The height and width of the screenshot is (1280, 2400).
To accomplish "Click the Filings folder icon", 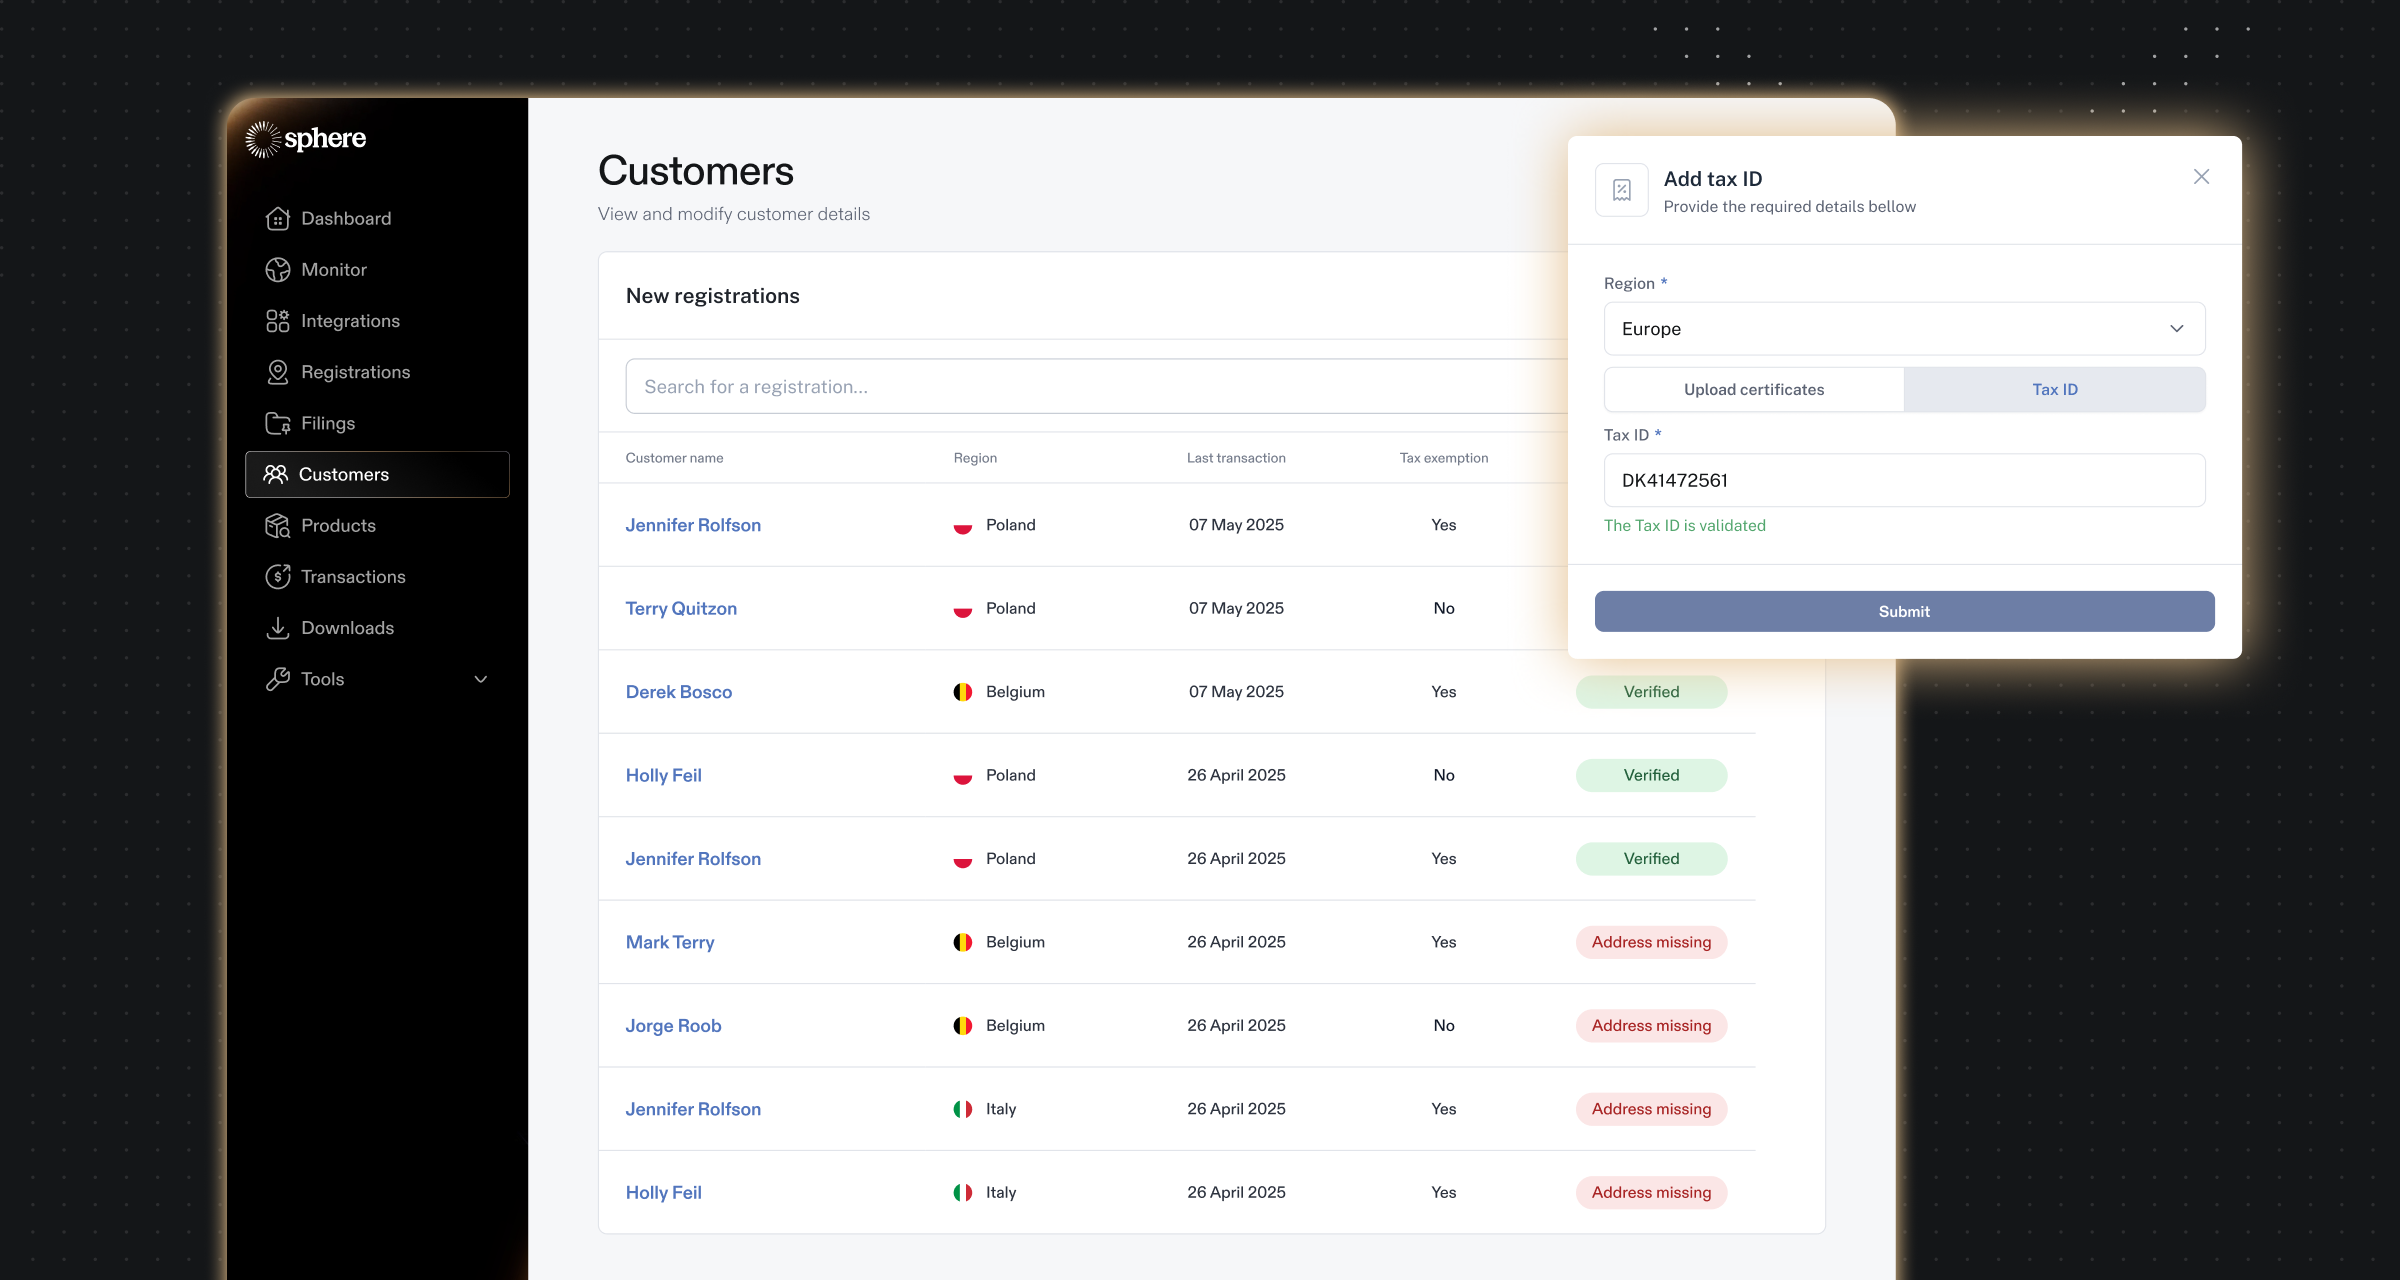I will tap(277, 423).
